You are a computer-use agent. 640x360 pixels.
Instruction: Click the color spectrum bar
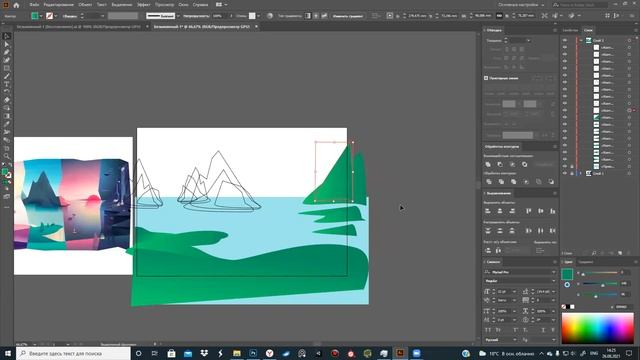(x=598, y=328)
